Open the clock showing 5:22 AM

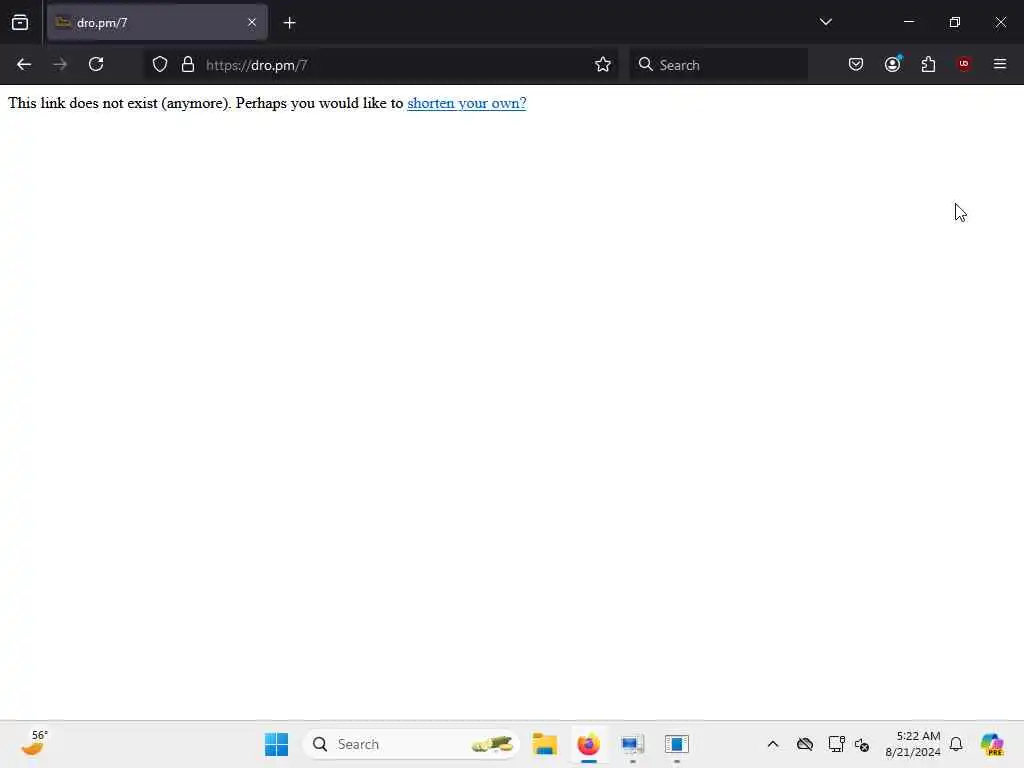913,744
